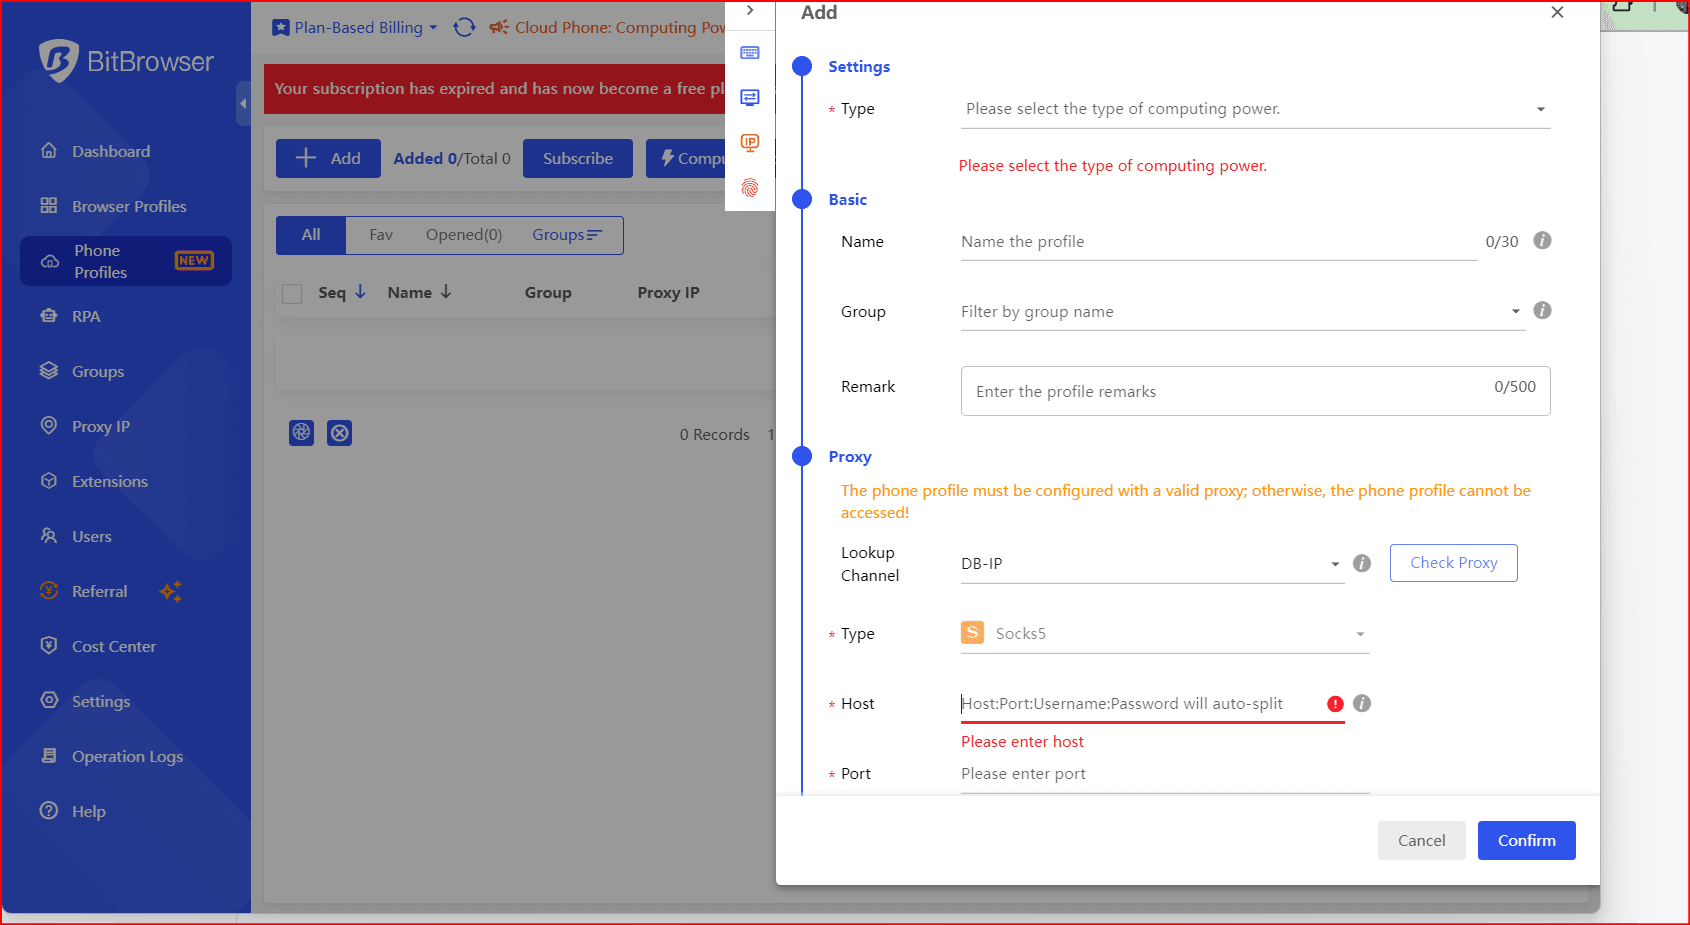Viewport: 1690px width, 925px height.
Task: Open the Plan-Based Billing dropdown
Action: tap(355, 28)
